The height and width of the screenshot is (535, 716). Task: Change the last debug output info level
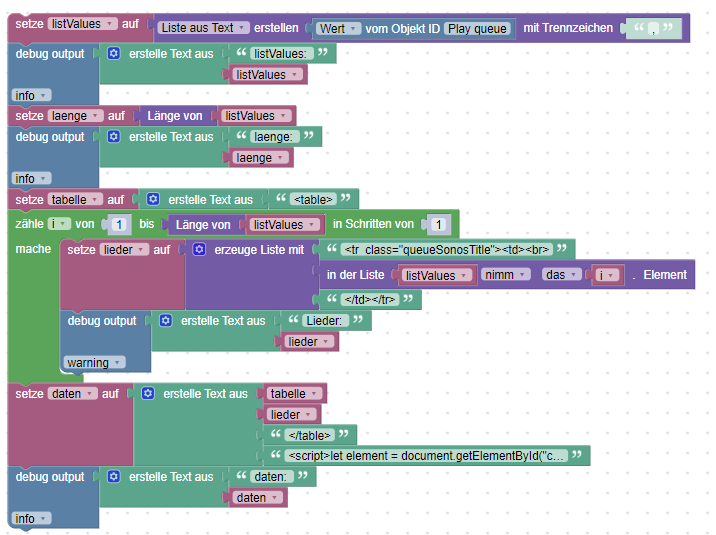pyautogui.click(x=31, y=519)
